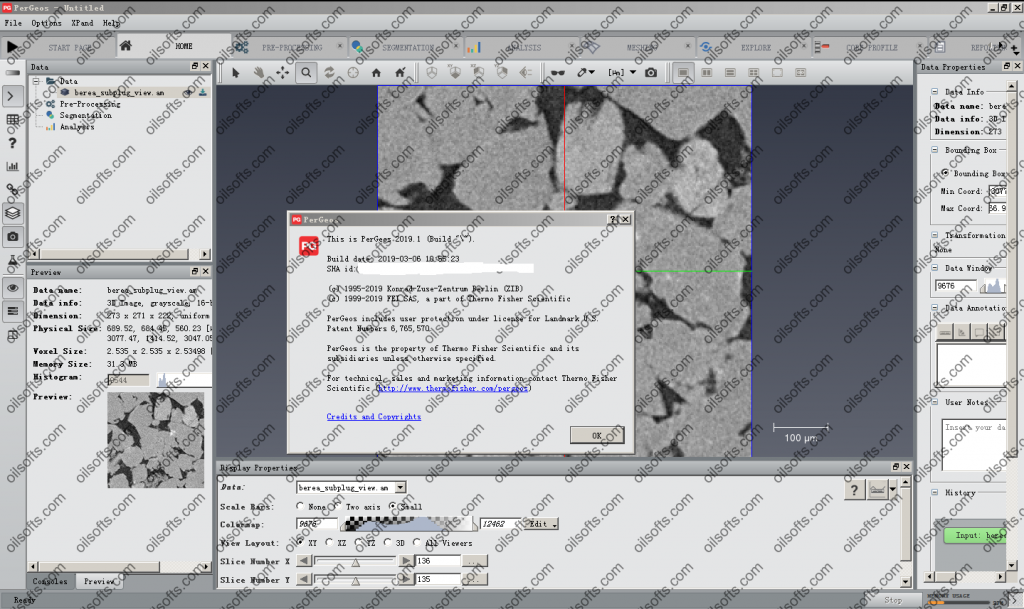Toggle visibility eye of berea_subplug_view.am
Viewport: 1024px width, 609px height.
pos(188,93)
